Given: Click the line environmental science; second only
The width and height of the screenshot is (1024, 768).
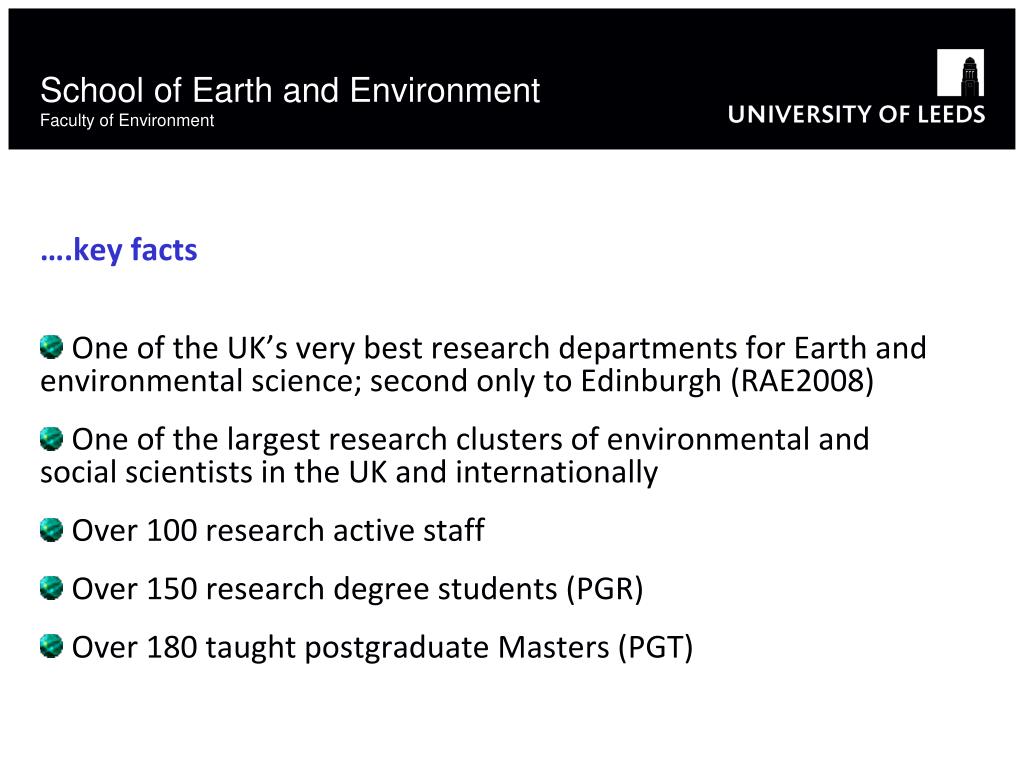Looking at the screenshot, I should [x=456, y=381].
